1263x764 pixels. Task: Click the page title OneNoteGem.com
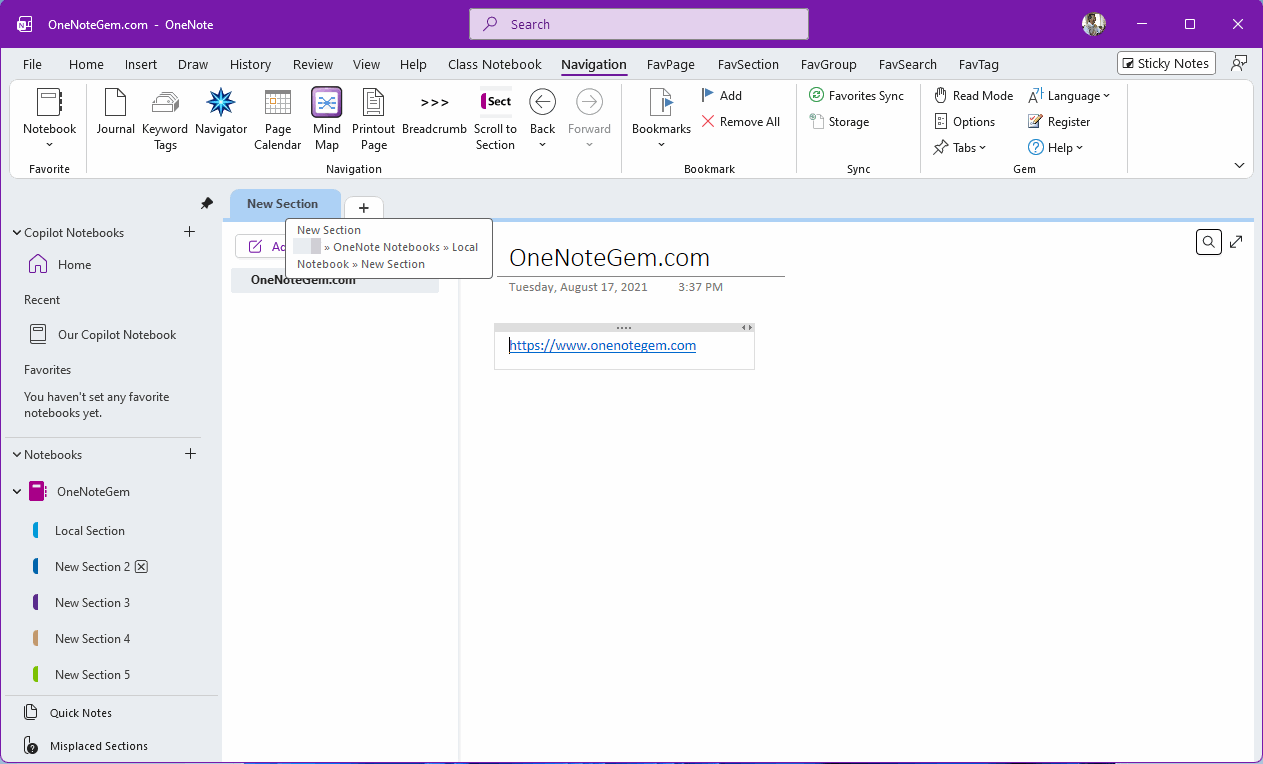[609, 257]
